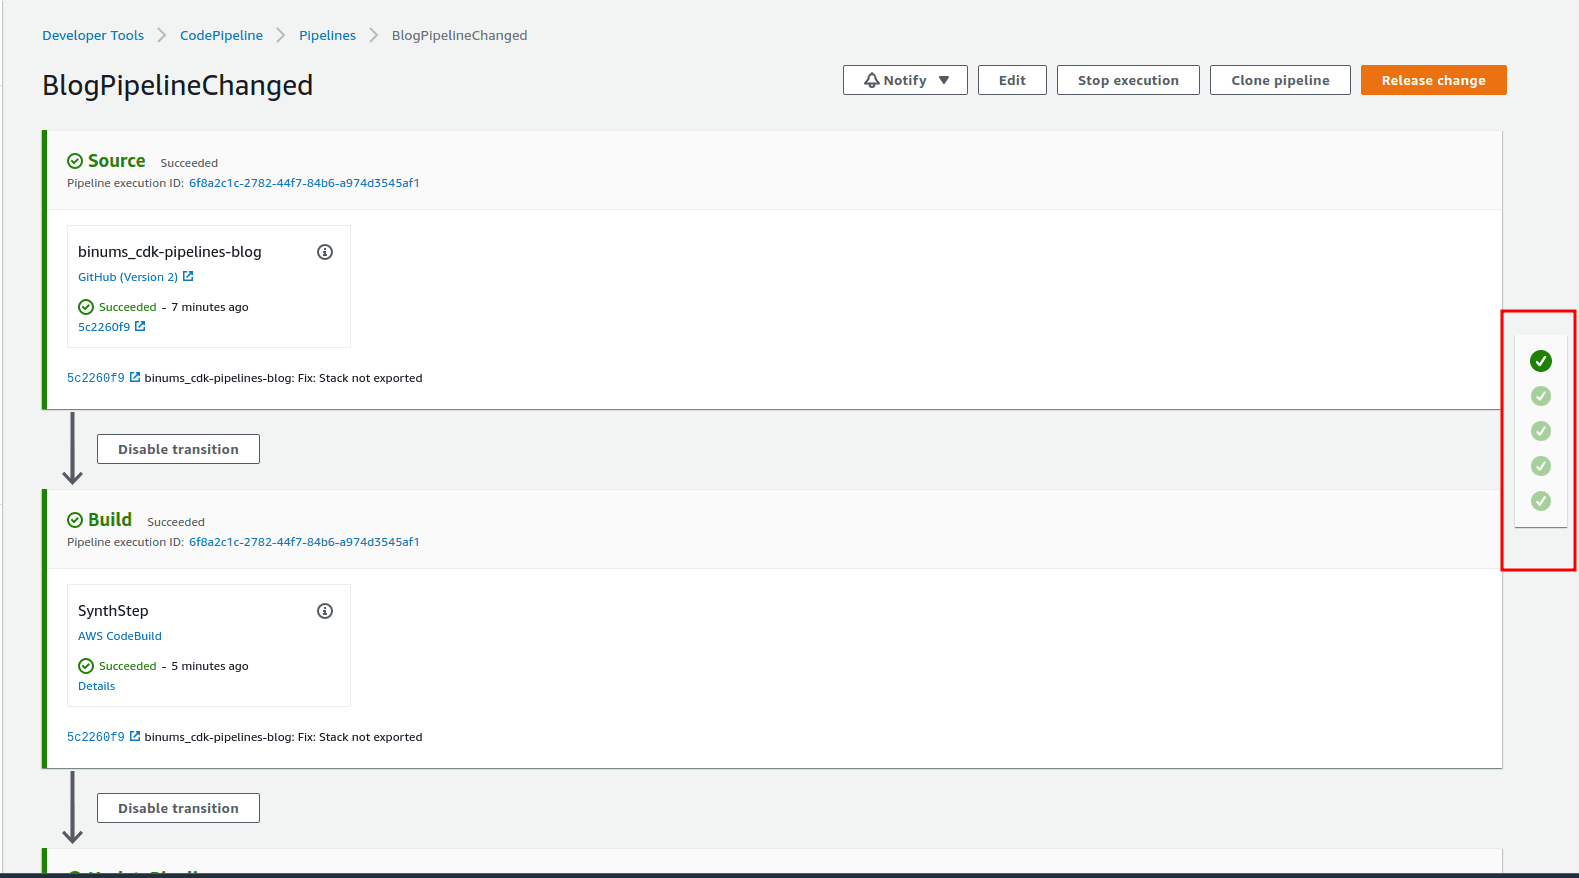Click succeeded icon in binums_cdk-pipelines-blog card

tap(86, 307)
